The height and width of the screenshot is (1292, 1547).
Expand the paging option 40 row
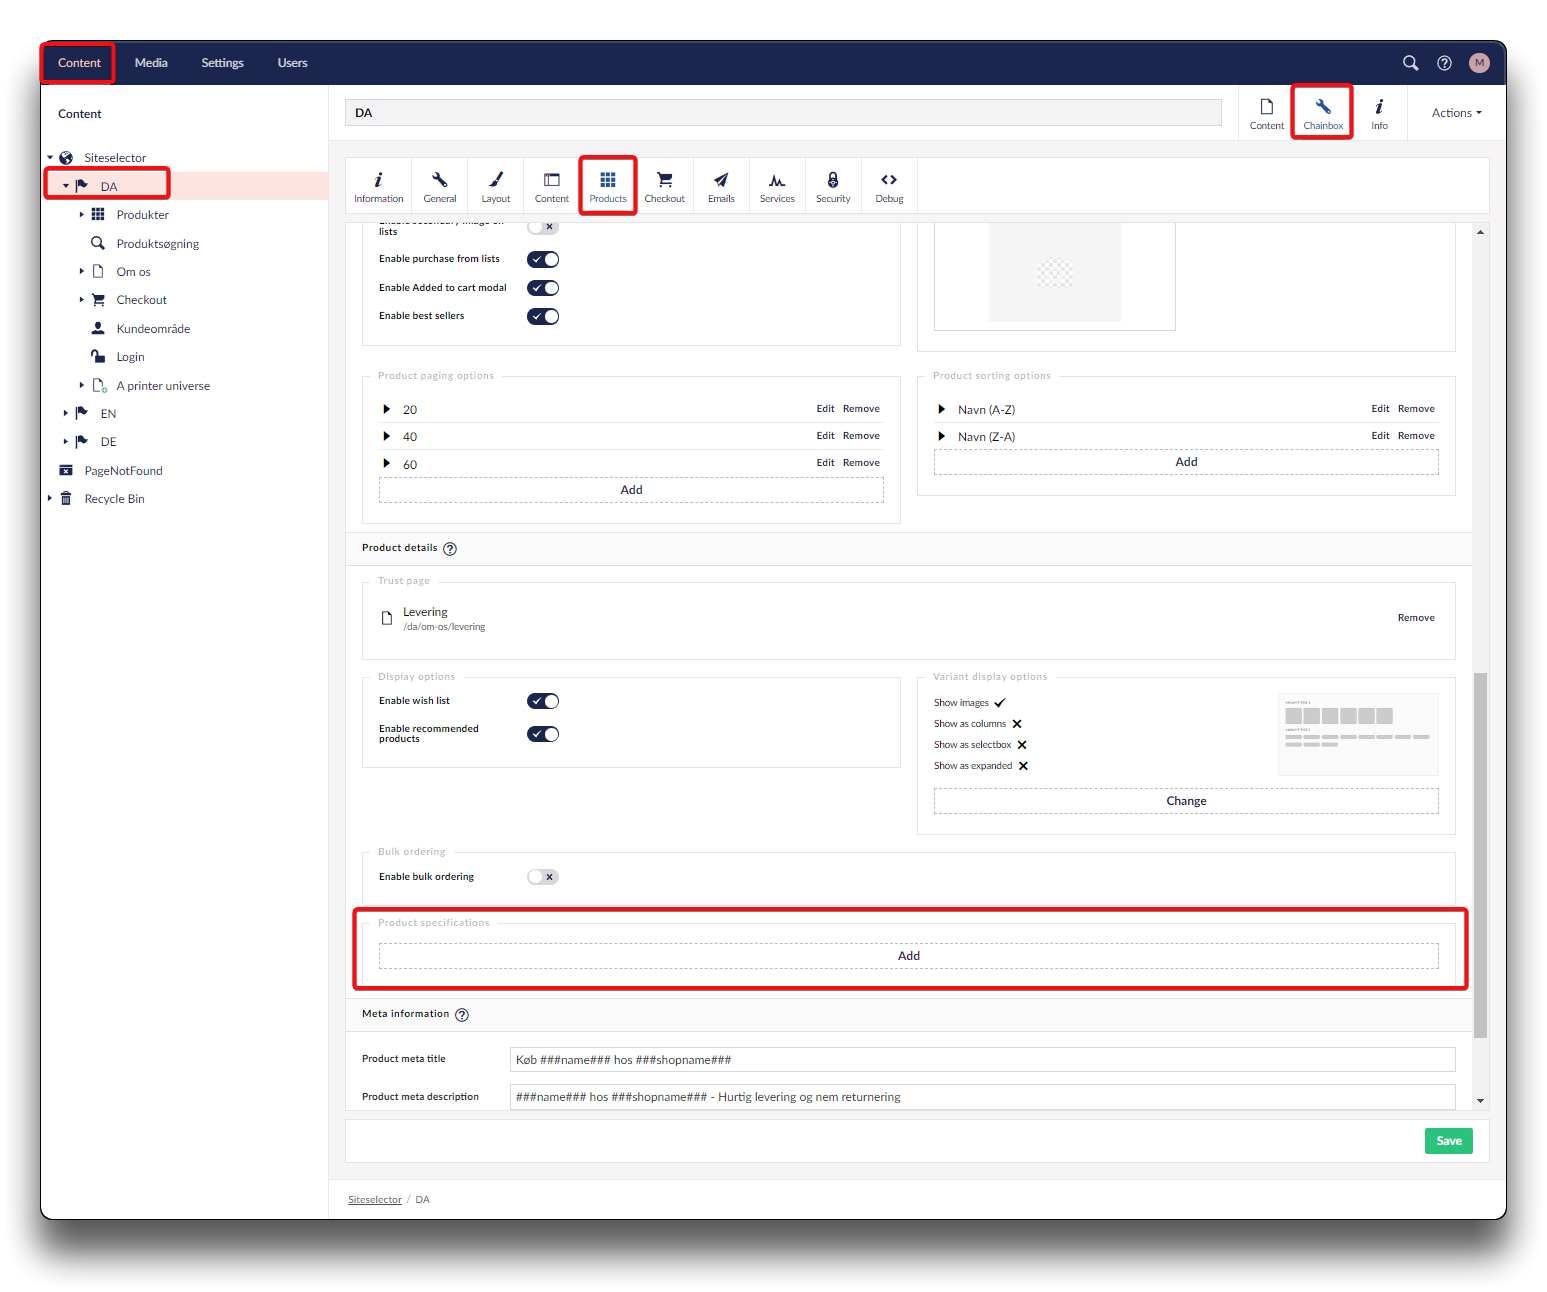[387, 436]
